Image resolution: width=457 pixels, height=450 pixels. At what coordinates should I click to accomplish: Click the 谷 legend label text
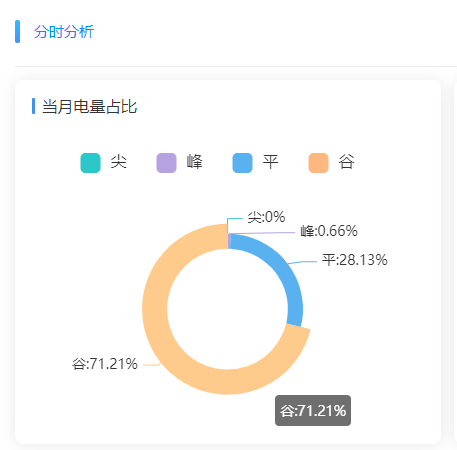(347, 162)
